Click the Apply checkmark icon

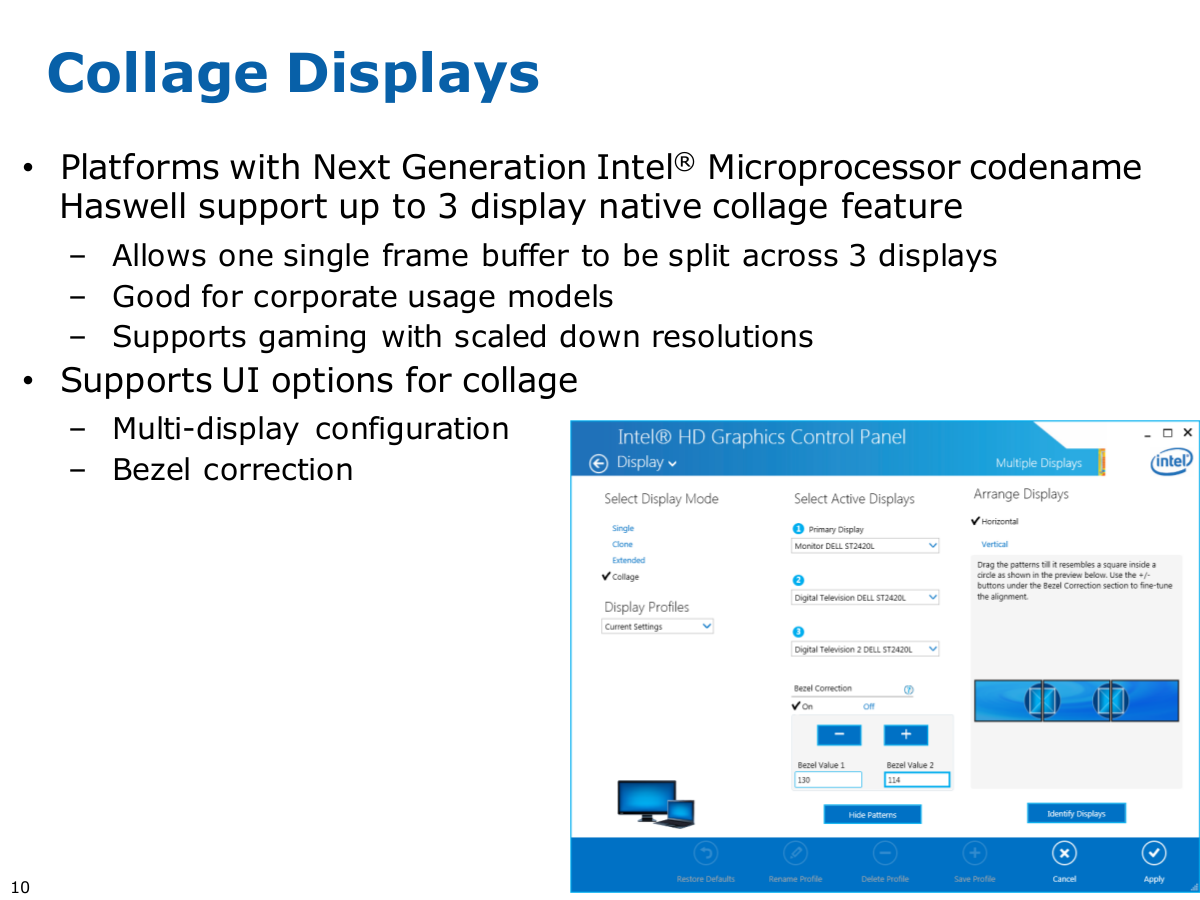[x=1153, y=853]
